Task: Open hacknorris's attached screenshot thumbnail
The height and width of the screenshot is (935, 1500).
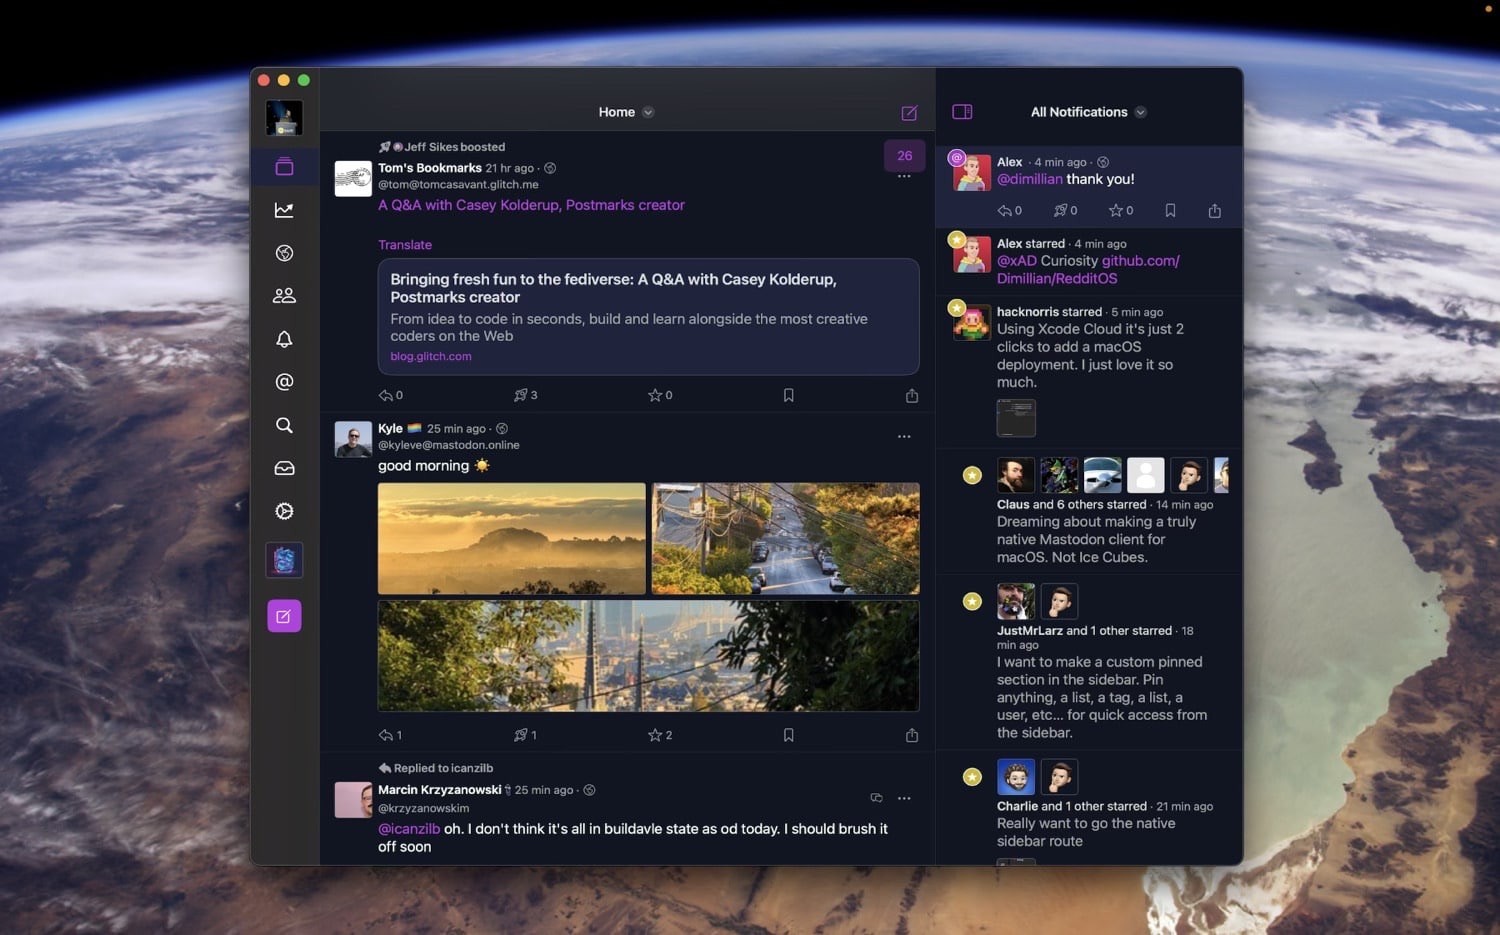Action: 1016,418
